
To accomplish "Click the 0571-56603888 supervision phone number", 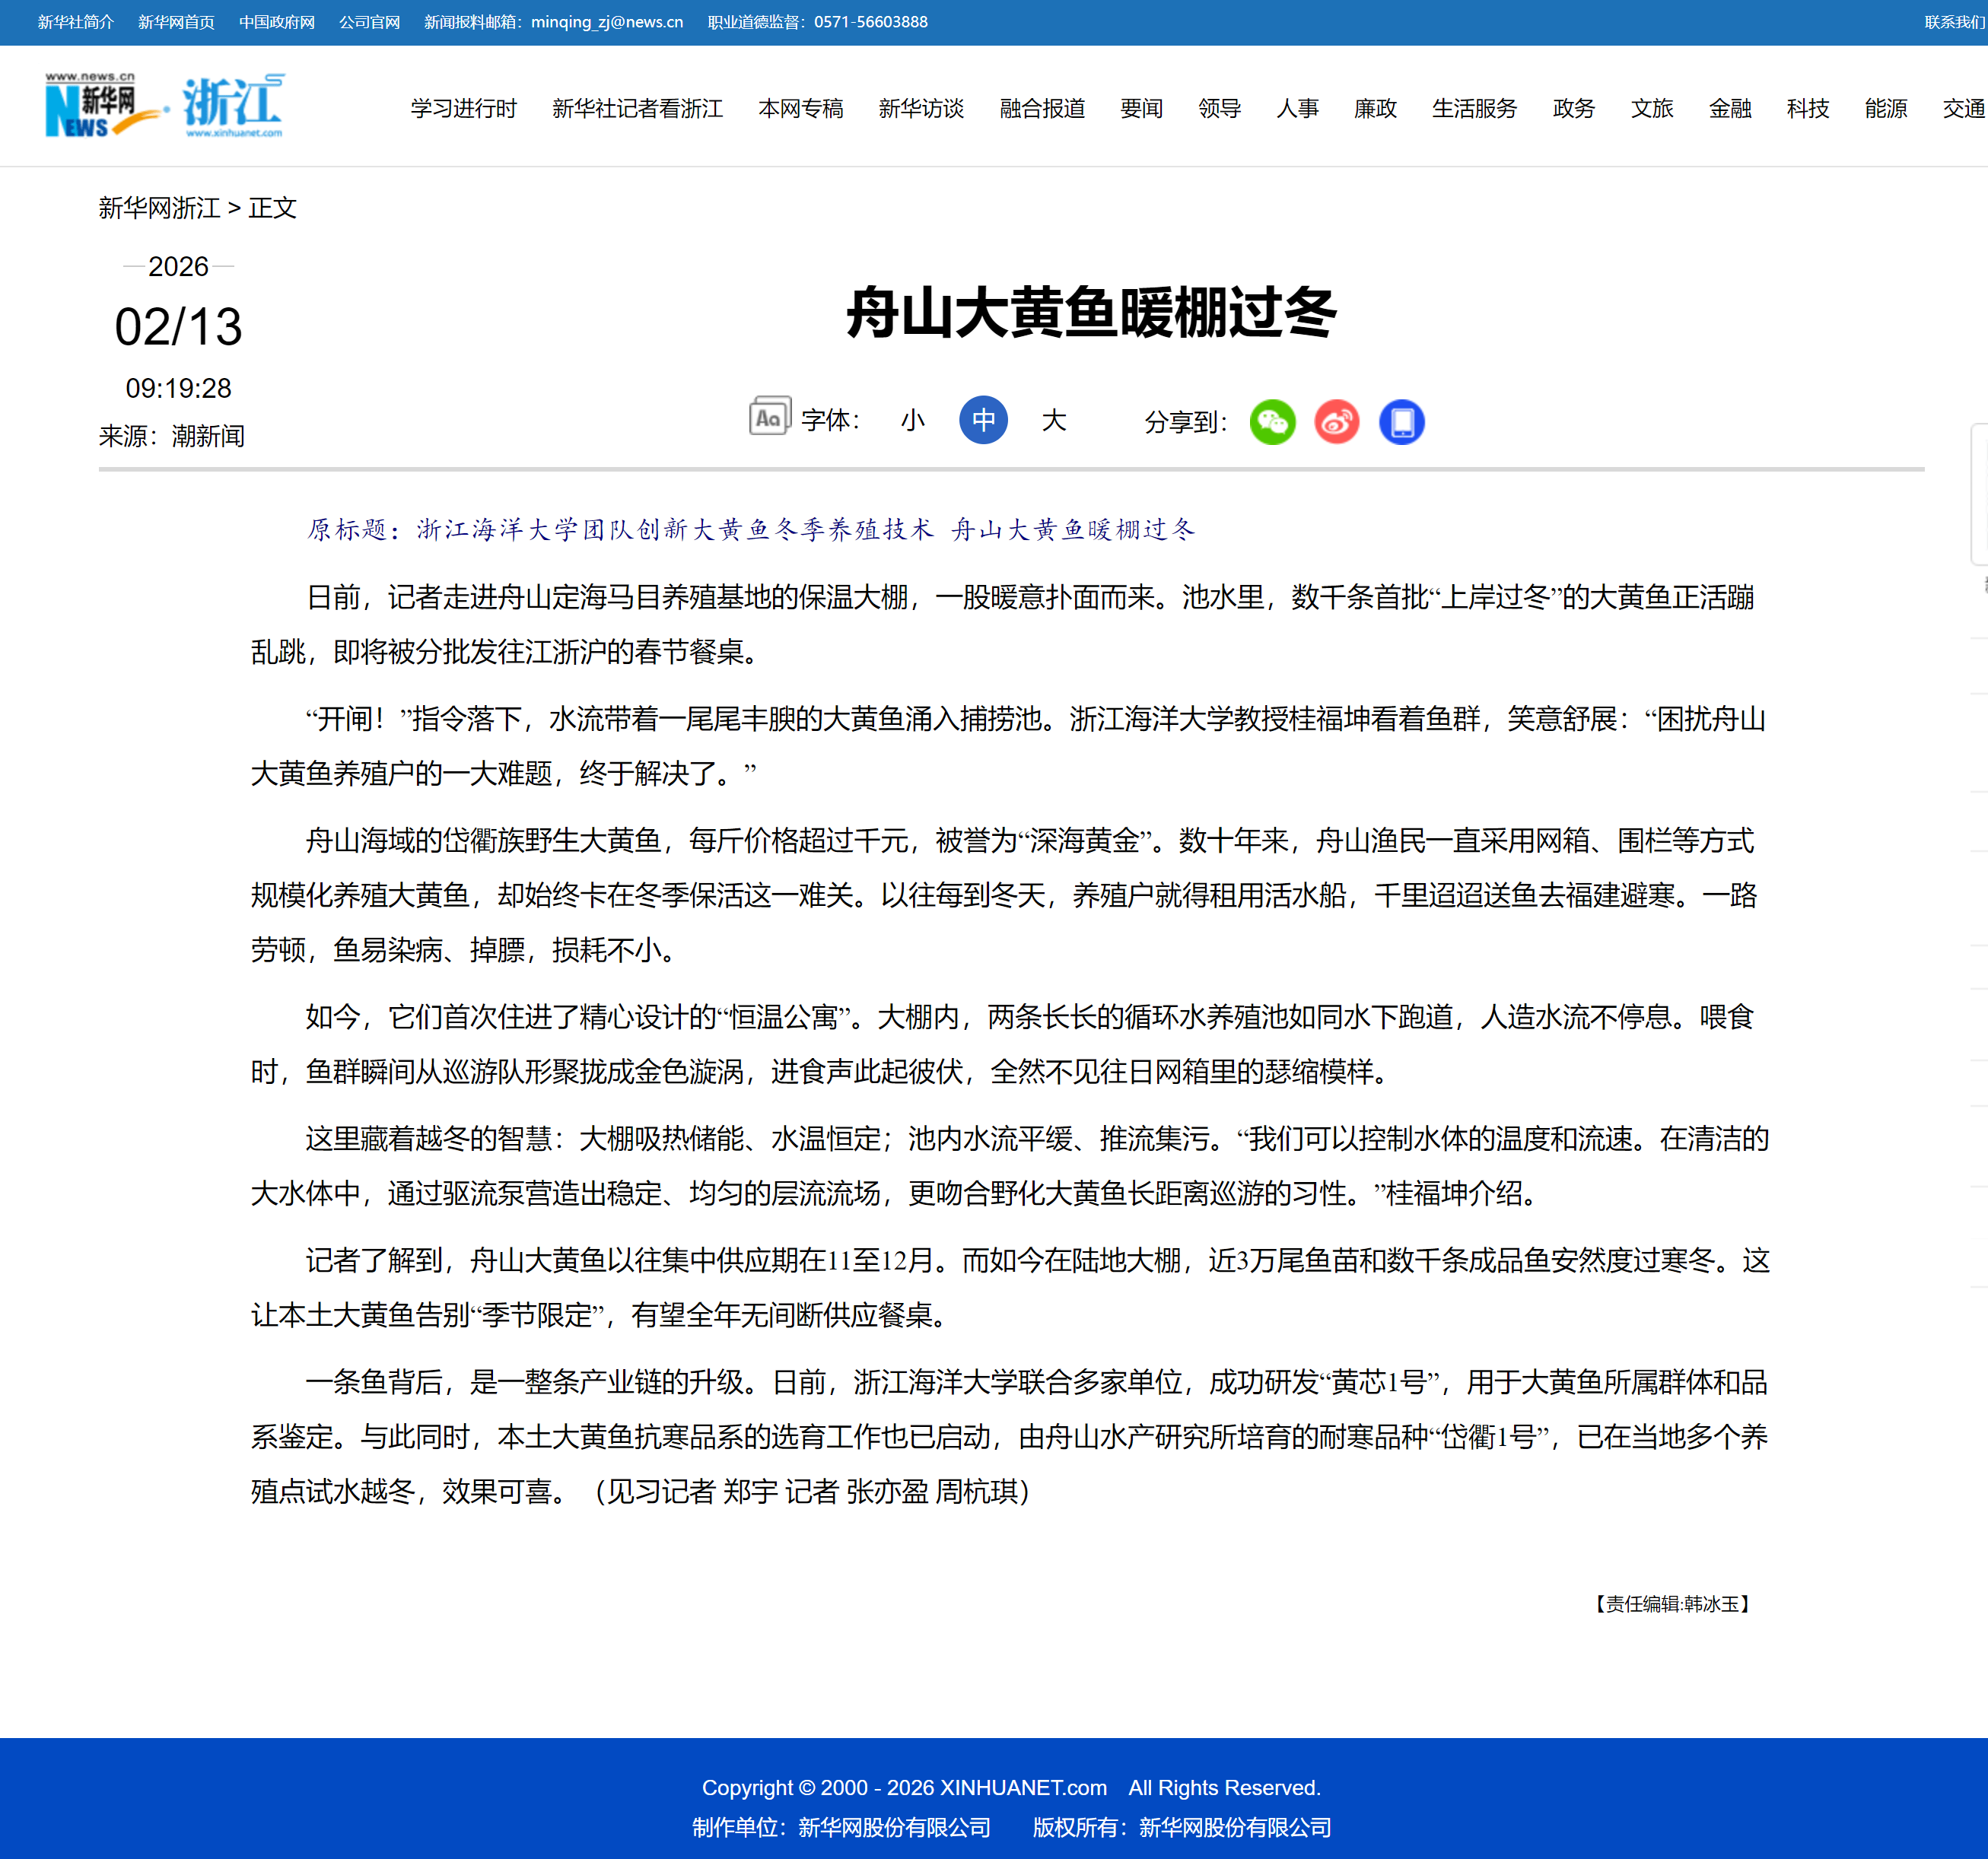I will pyautogui.click(x=870, y=22).
